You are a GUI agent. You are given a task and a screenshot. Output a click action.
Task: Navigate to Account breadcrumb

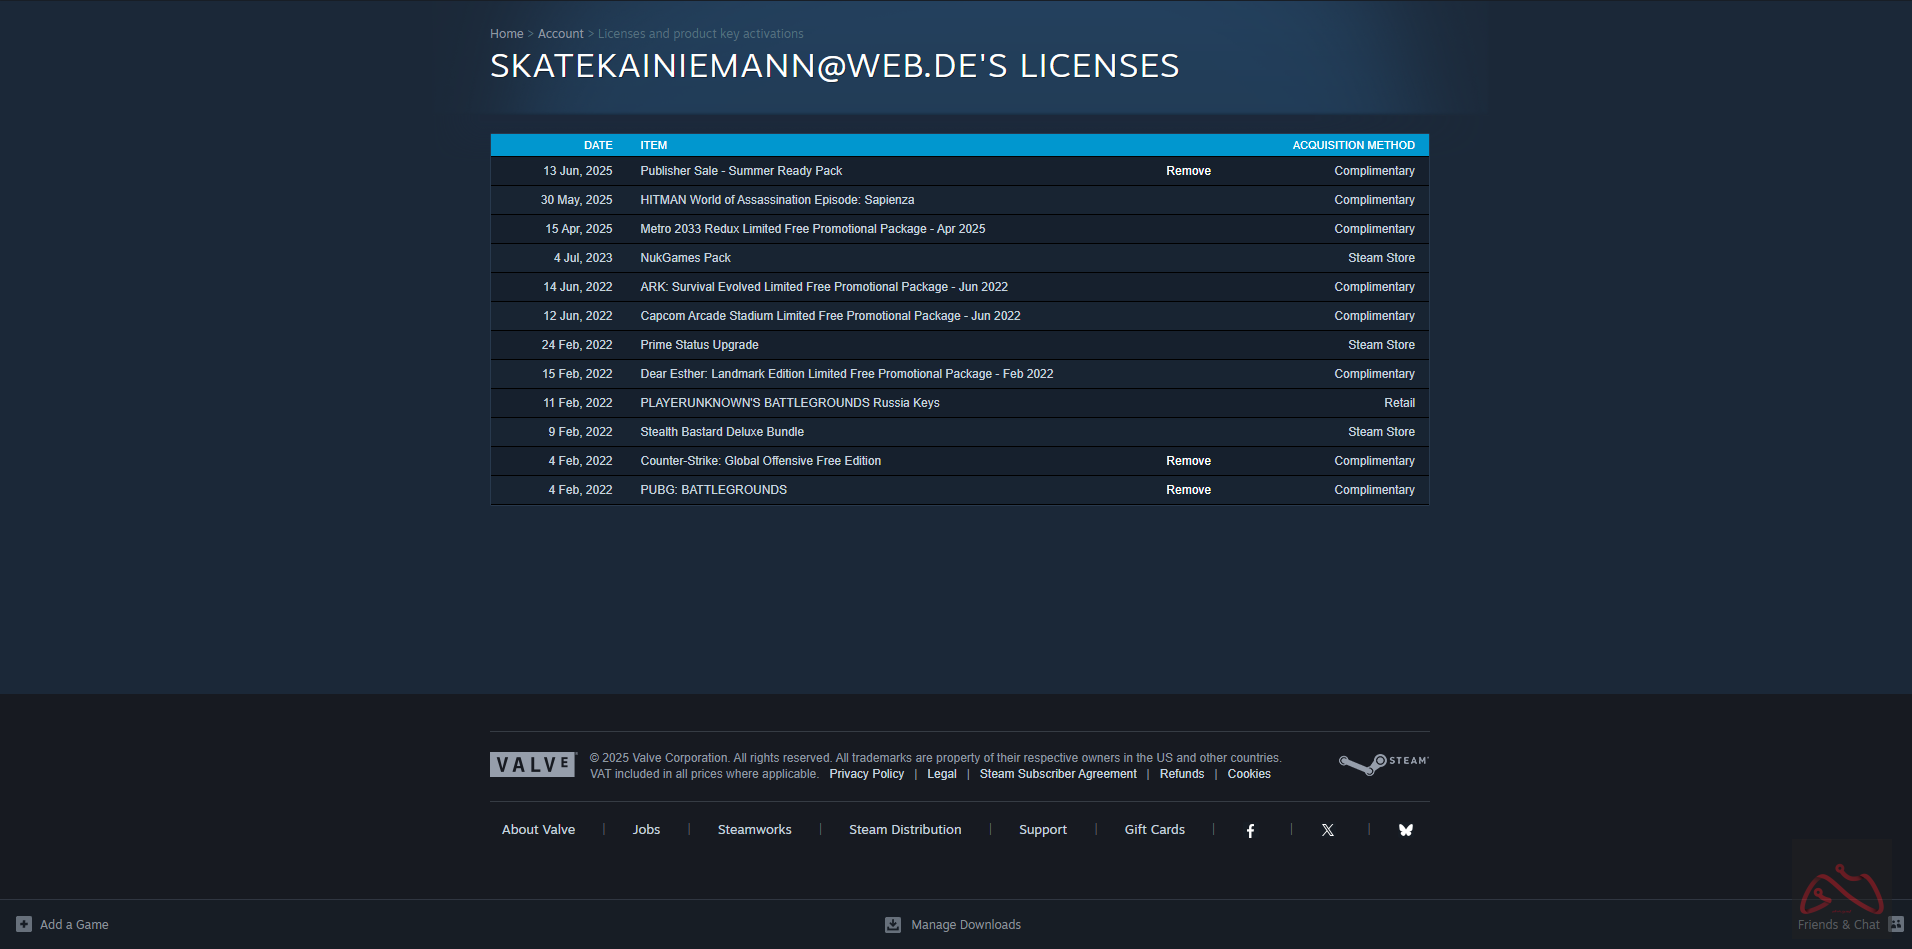560,34
